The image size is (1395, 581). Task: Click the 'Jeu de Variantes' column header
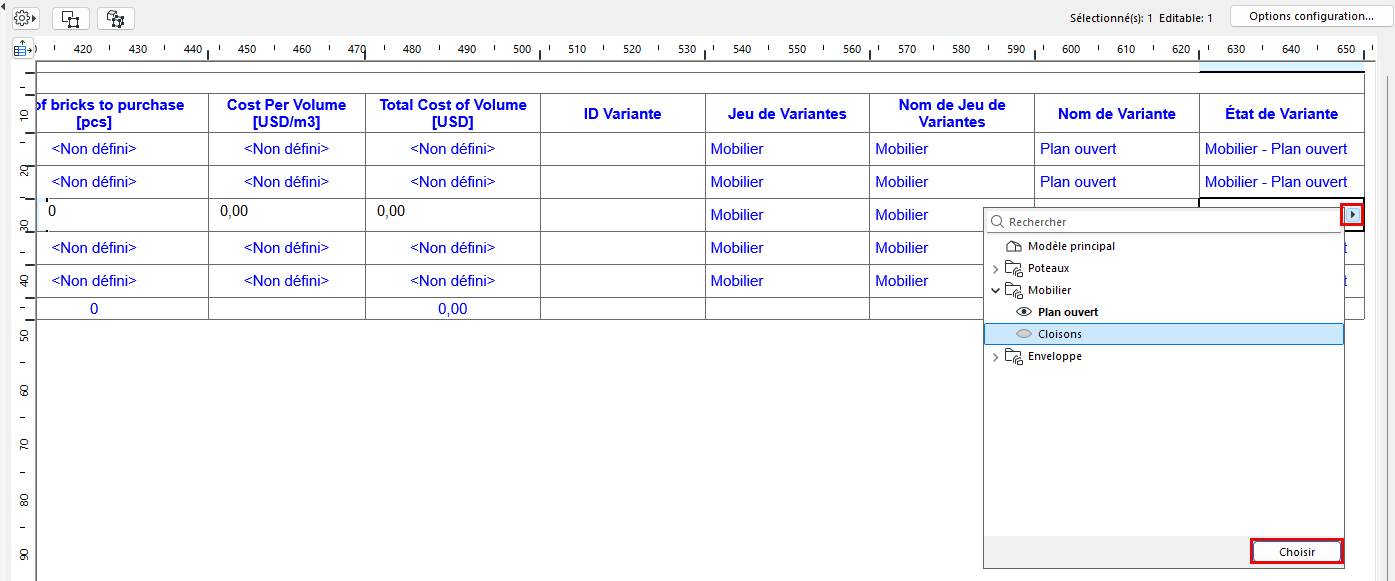click(787, 113)
